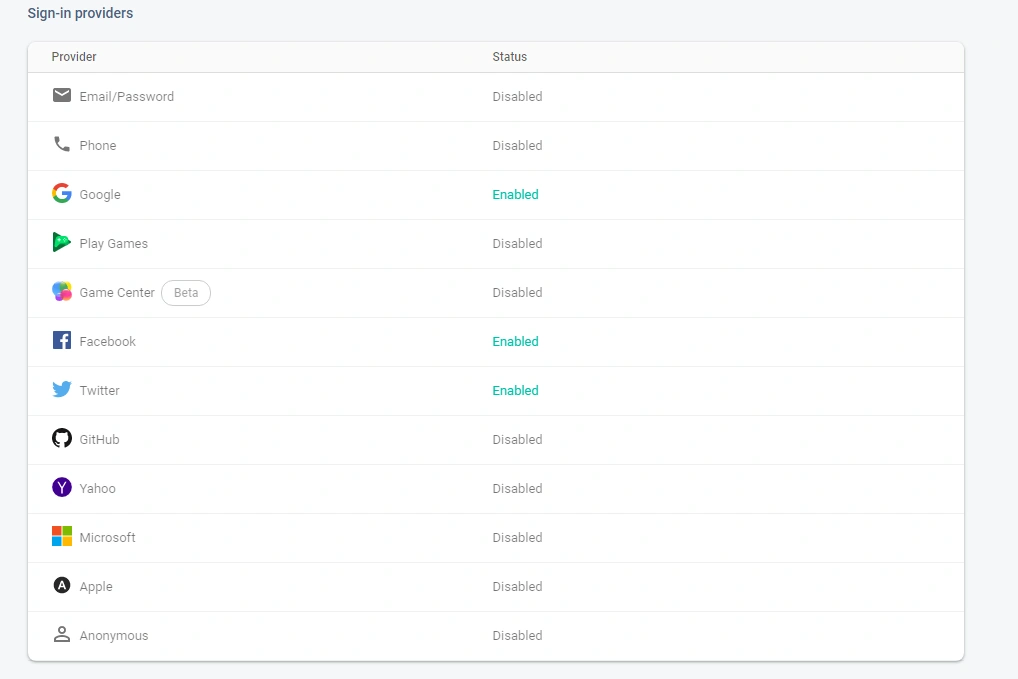Click the Disabled status for Game Center
Image resolution: width=1018 pixels, height=679 pixels.
coord(517,293)
